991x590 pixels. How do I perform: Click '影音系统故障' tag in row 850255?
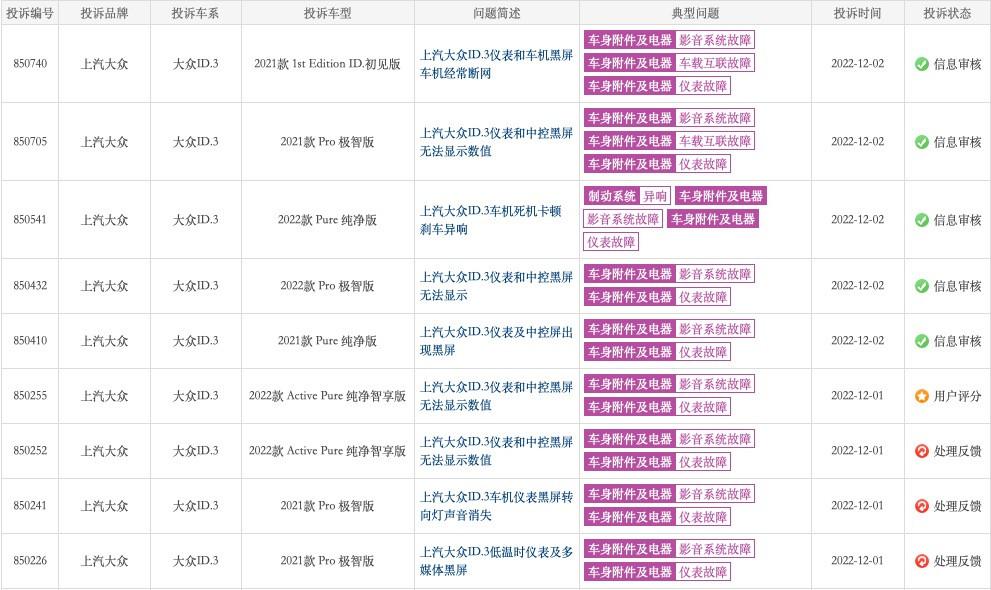(x=715, y=384)
